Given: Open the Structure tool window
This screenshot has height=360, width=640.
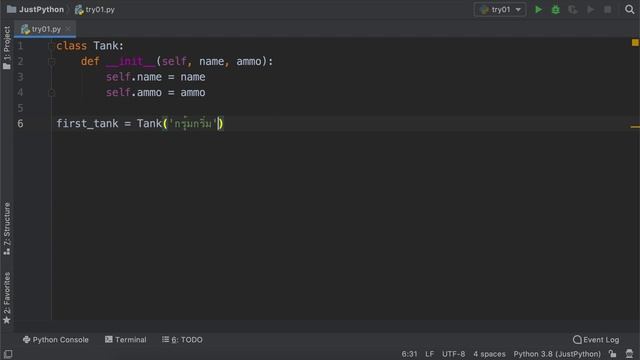Looking at the screenshot, I should pyautogui.click(x=7, y=229).
